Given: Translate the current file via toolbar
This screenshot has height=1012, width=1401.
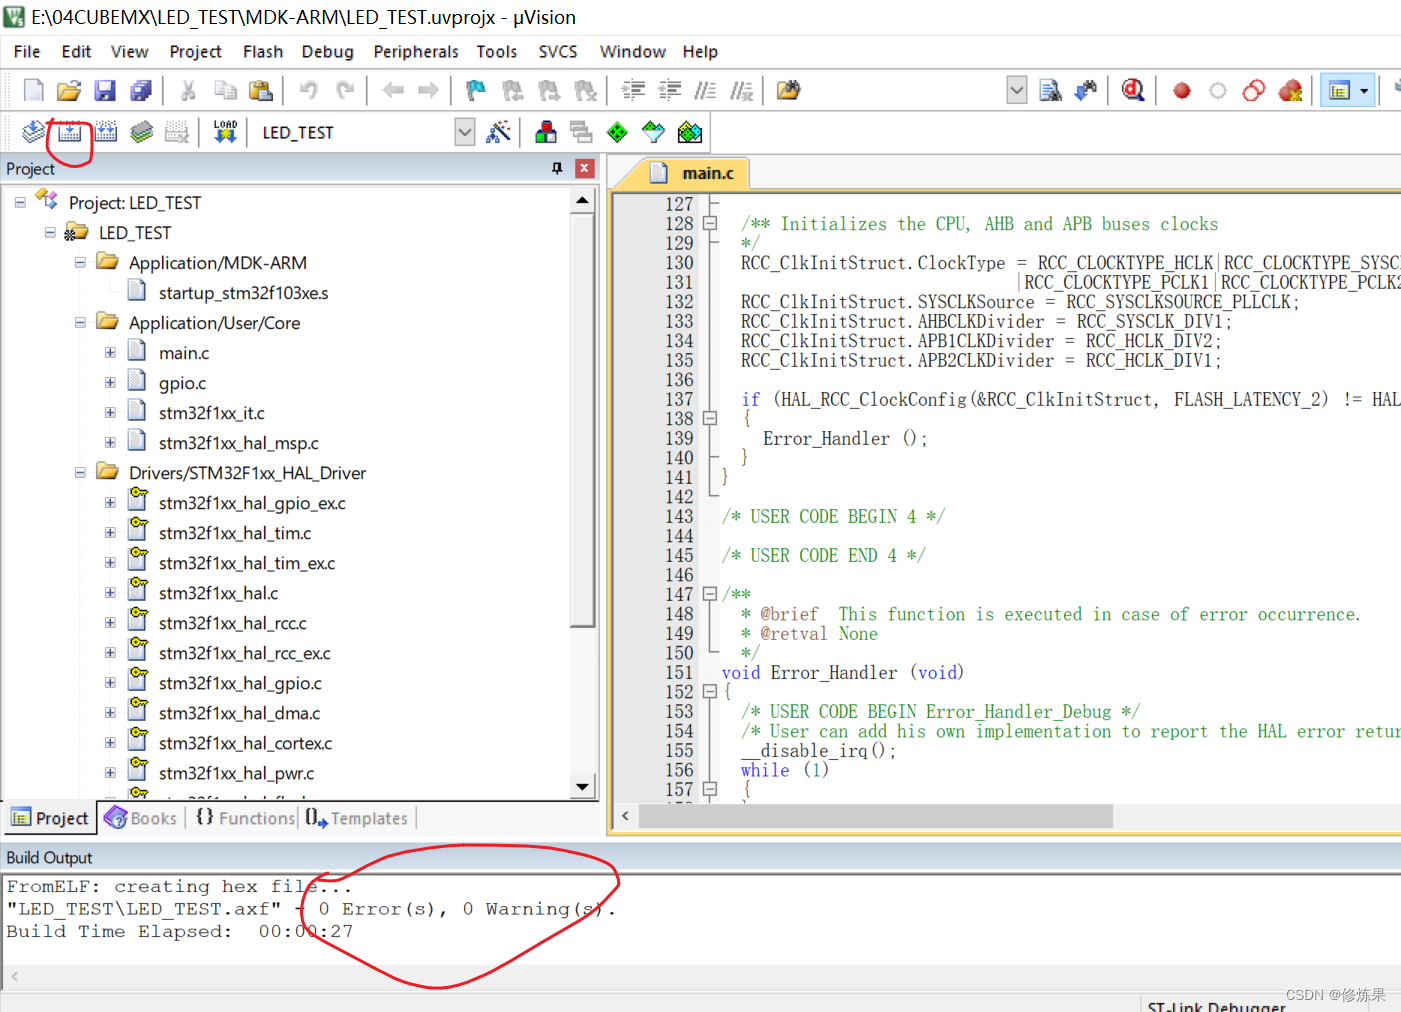Looking at the screenshot, I should pyautogui.click(x=33, y=132).
